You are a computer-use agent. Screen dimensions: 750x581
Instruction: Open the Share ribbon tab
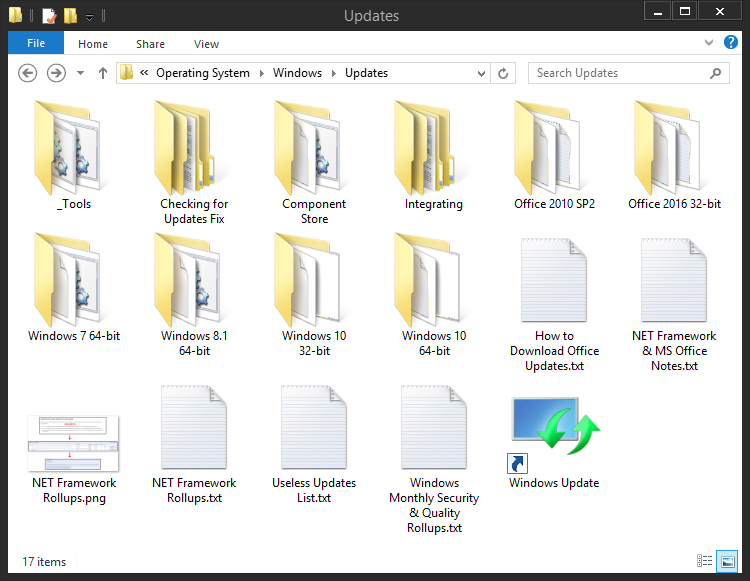(150, 44)
